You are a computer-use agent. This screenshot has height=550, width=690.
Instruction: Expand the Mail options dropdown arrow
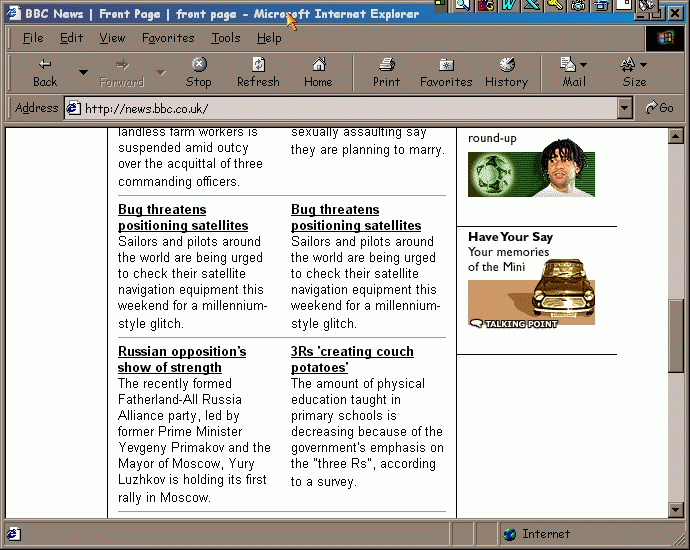tap(584, 65)
